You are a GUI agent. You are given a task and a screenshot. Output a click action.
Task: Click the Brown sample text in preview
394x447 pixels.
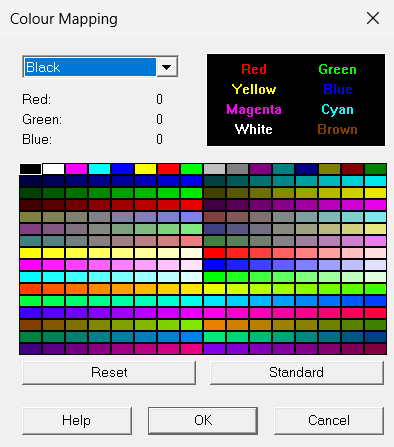337,129
